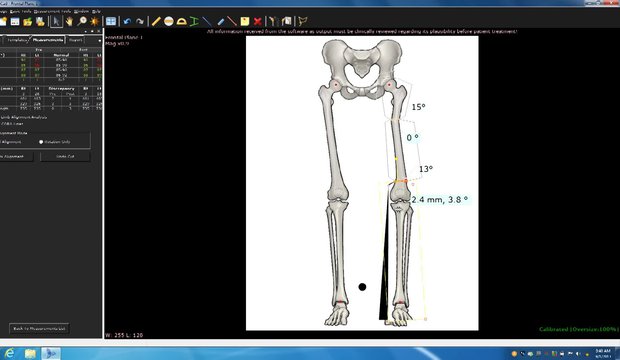The image size is (620, 360).
Task: Click Back to Measurements list button
Action: [x=39, y=328]
